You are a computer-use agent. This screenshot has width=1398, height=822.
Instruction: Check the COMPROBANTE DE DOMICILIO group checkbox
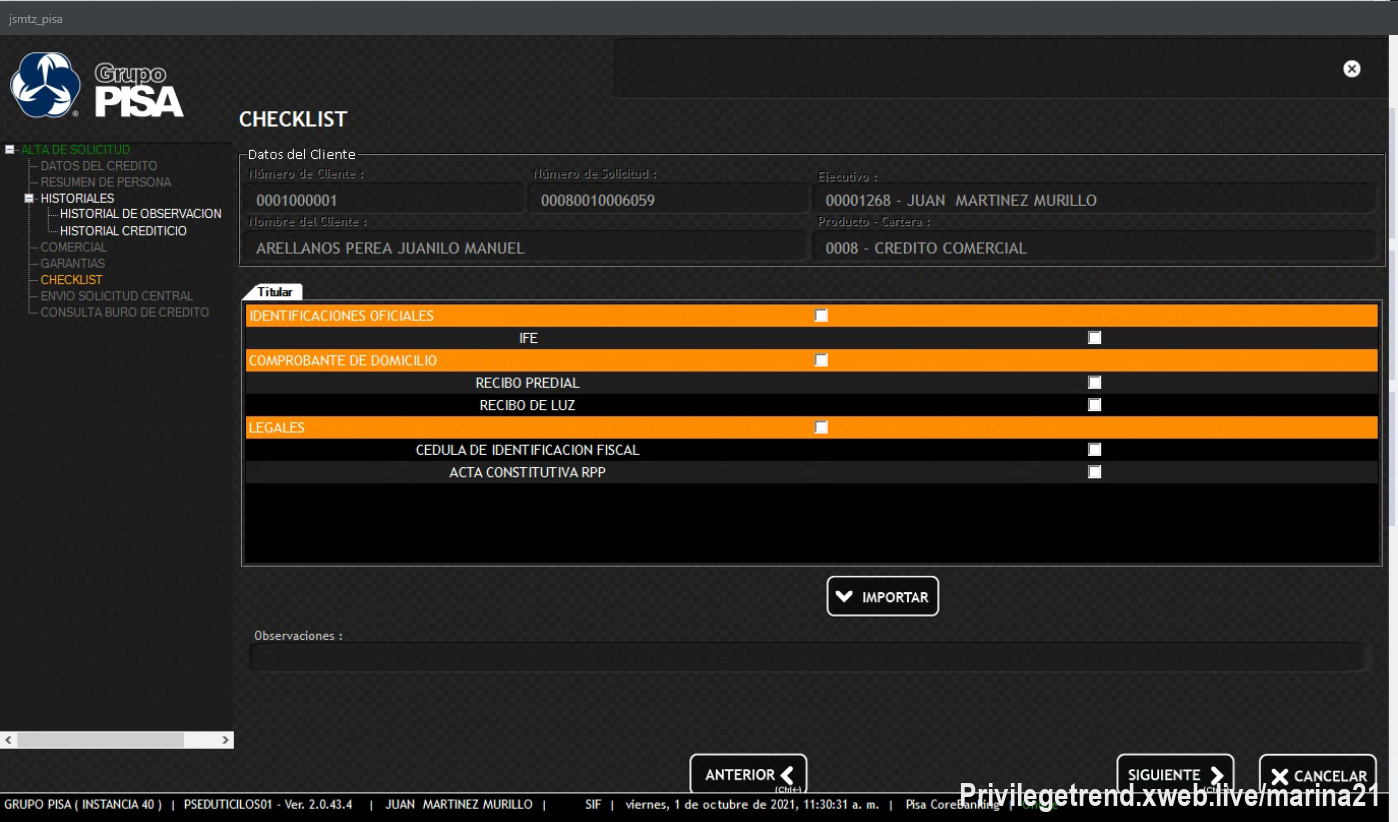click(x=821, y=360)
